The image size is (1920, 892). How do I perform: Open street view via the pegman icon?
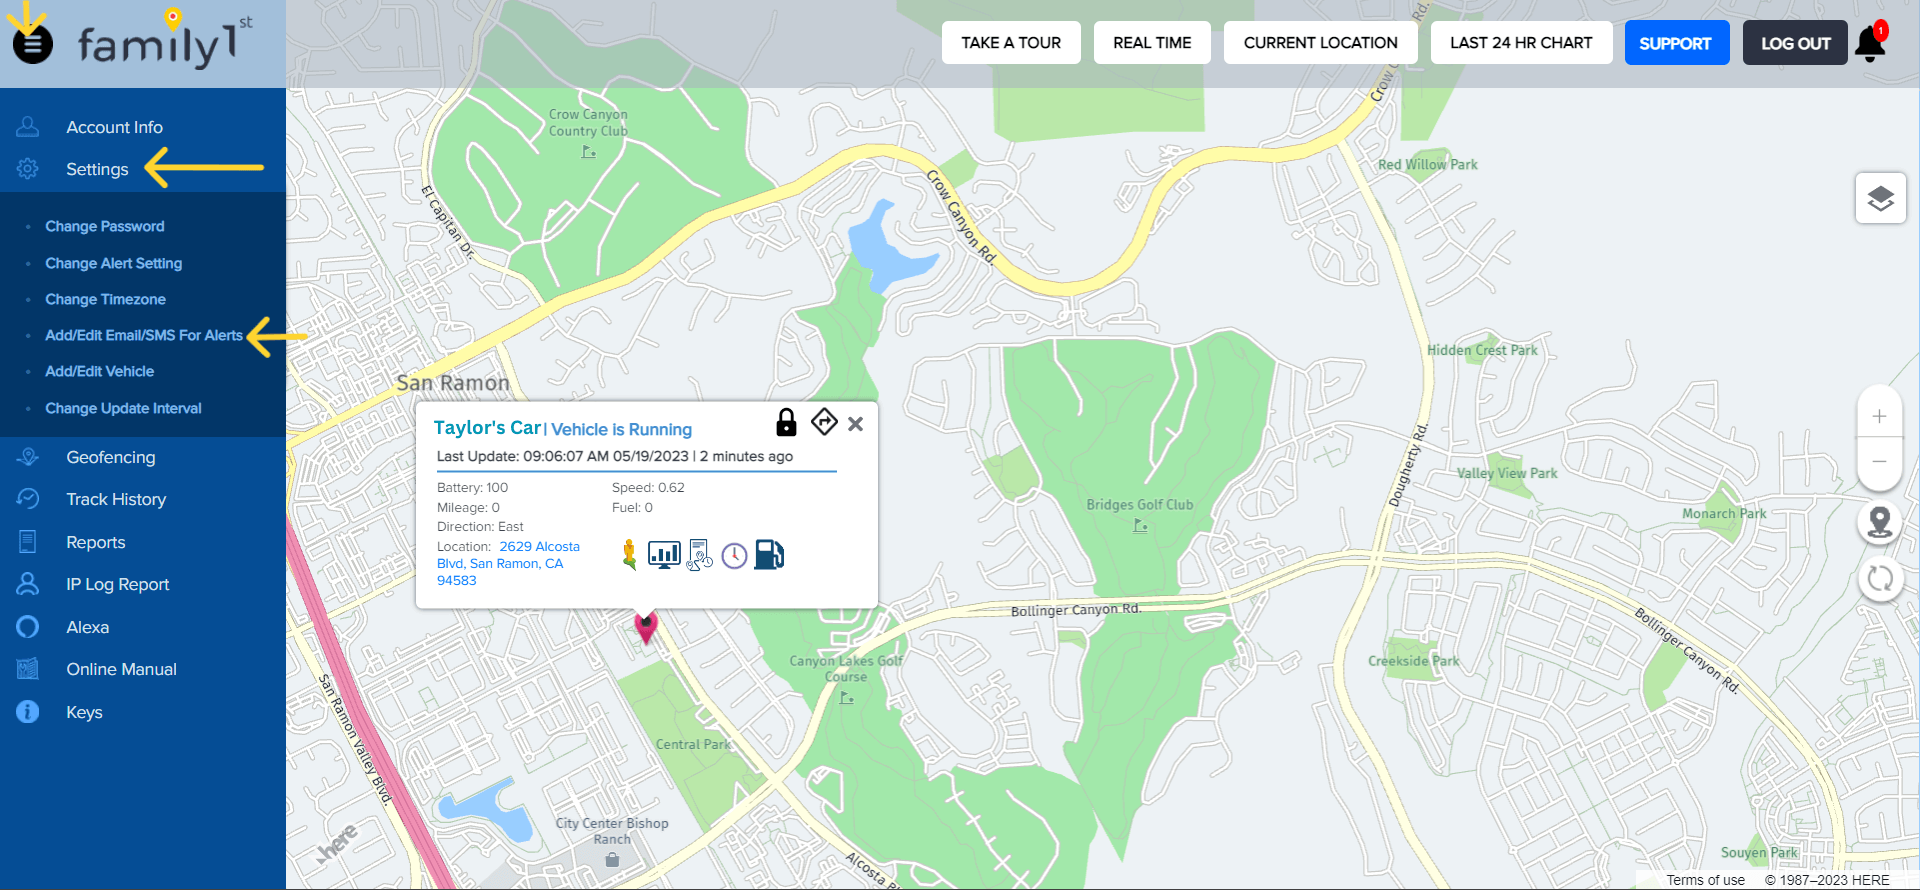[x=629, y=554]
